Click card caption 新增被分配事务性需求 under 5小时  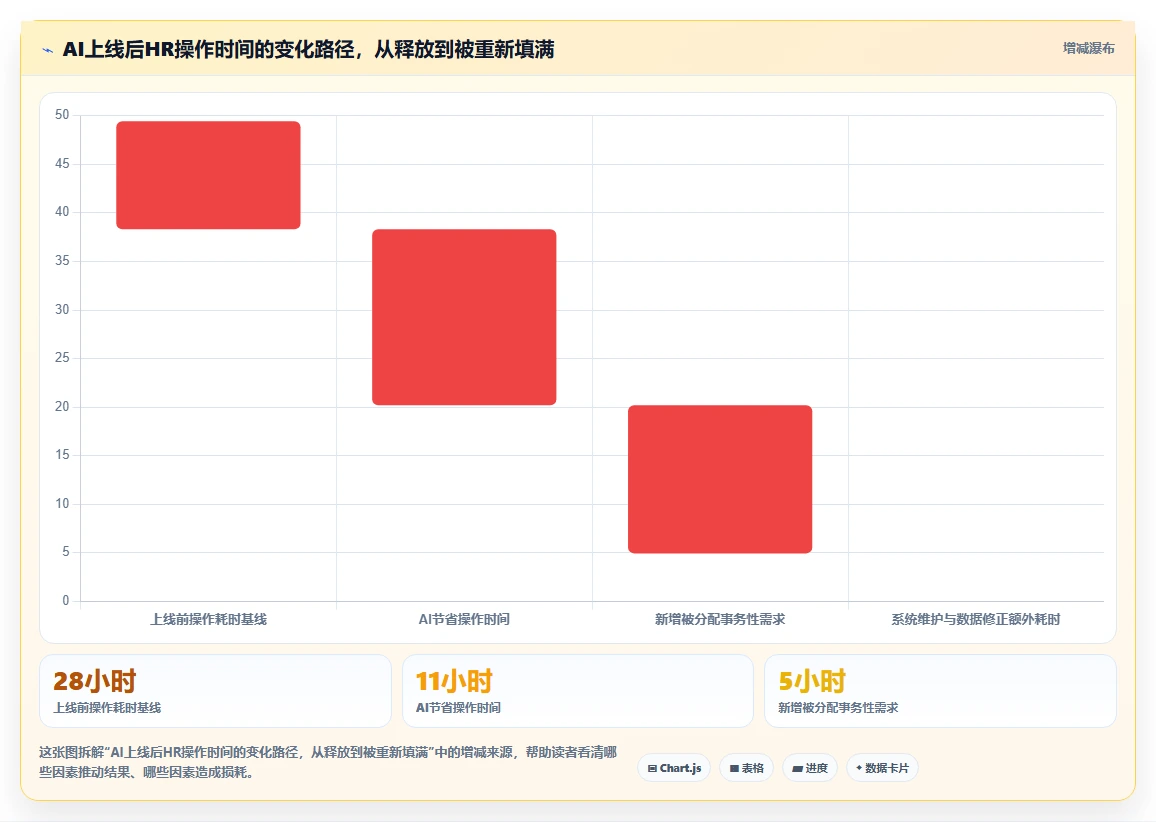[x=838, y=708]
